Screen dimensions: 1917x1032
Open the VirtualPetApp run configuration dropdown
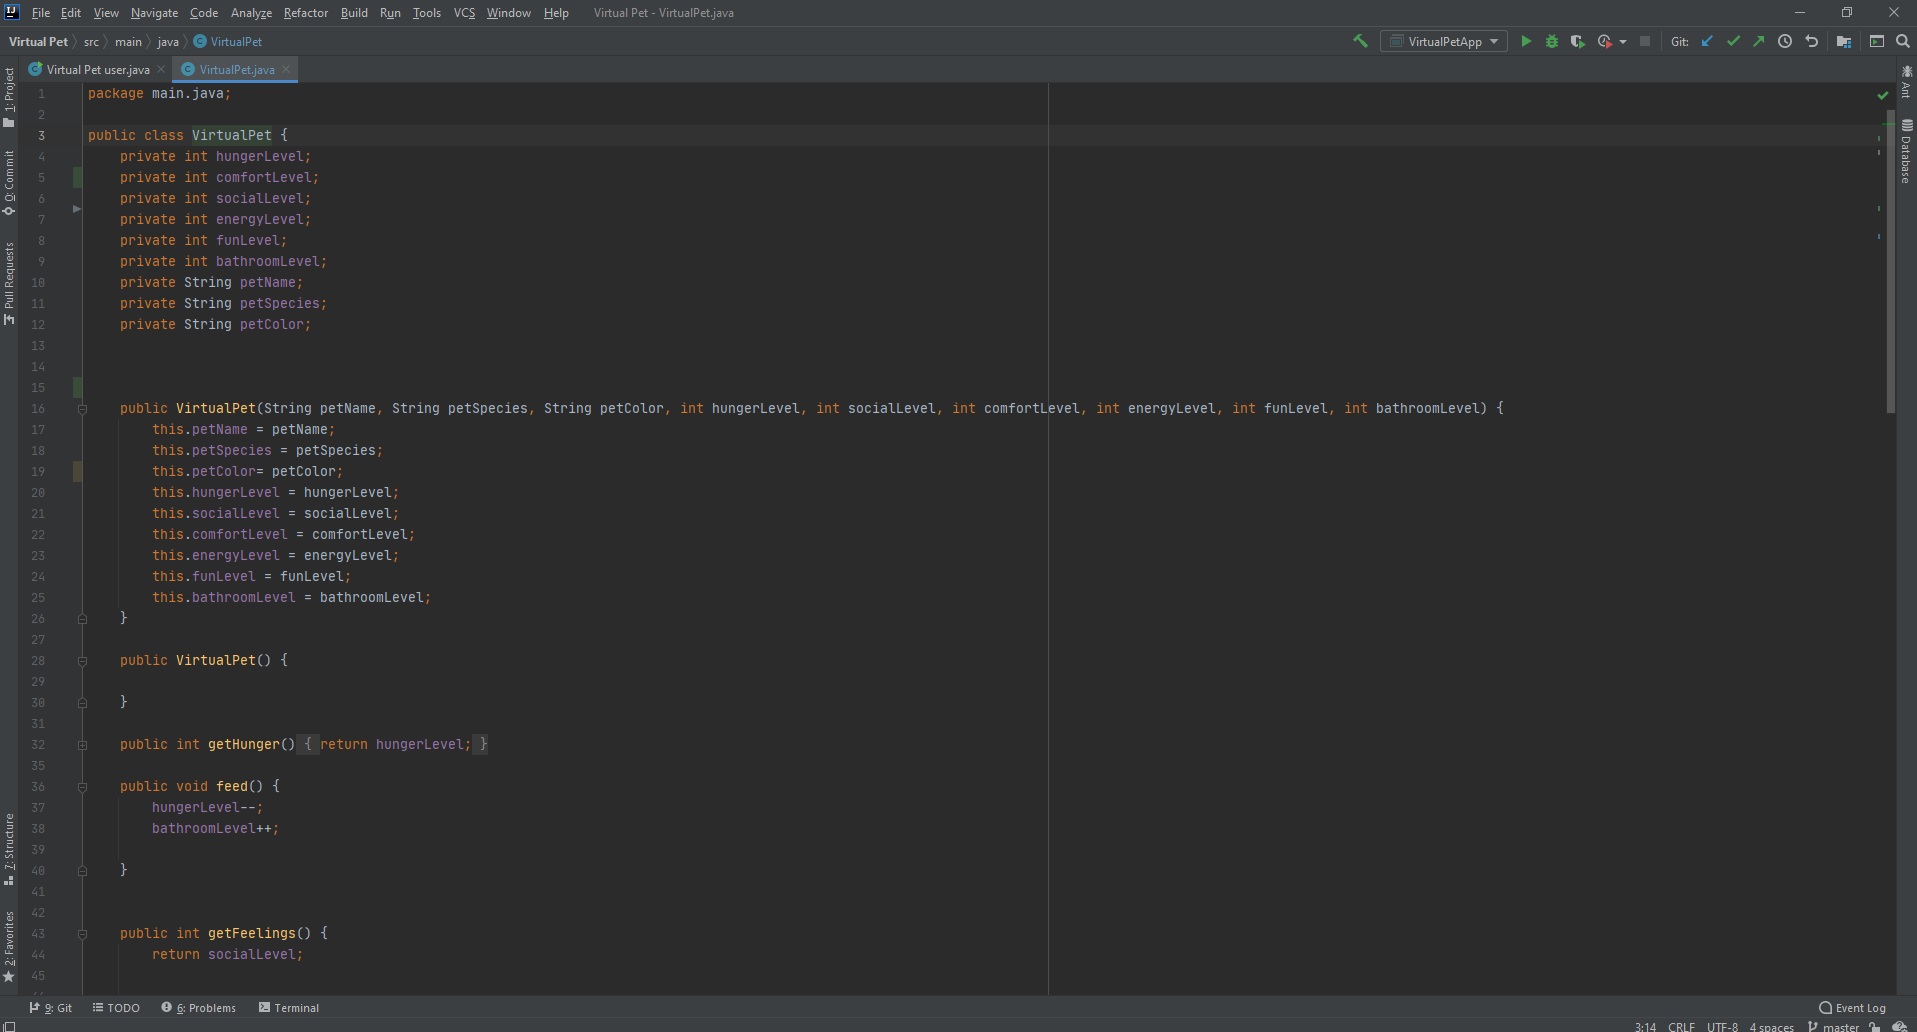pos(1444,41)
